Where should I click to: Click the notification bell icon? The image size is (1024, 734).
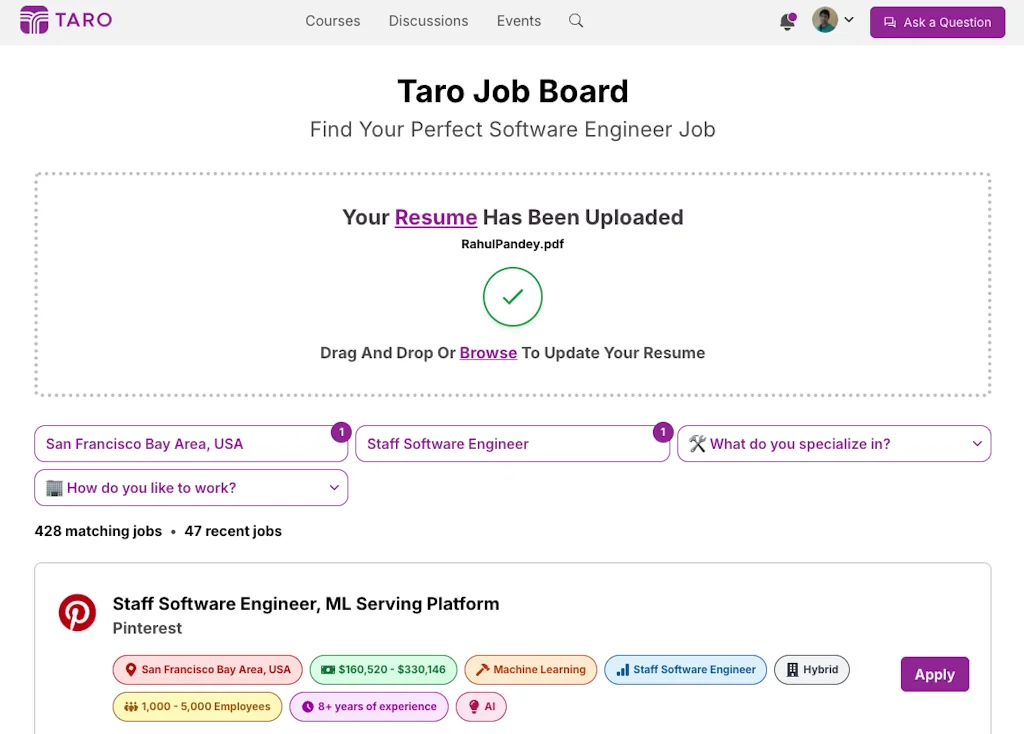point(788,20)
